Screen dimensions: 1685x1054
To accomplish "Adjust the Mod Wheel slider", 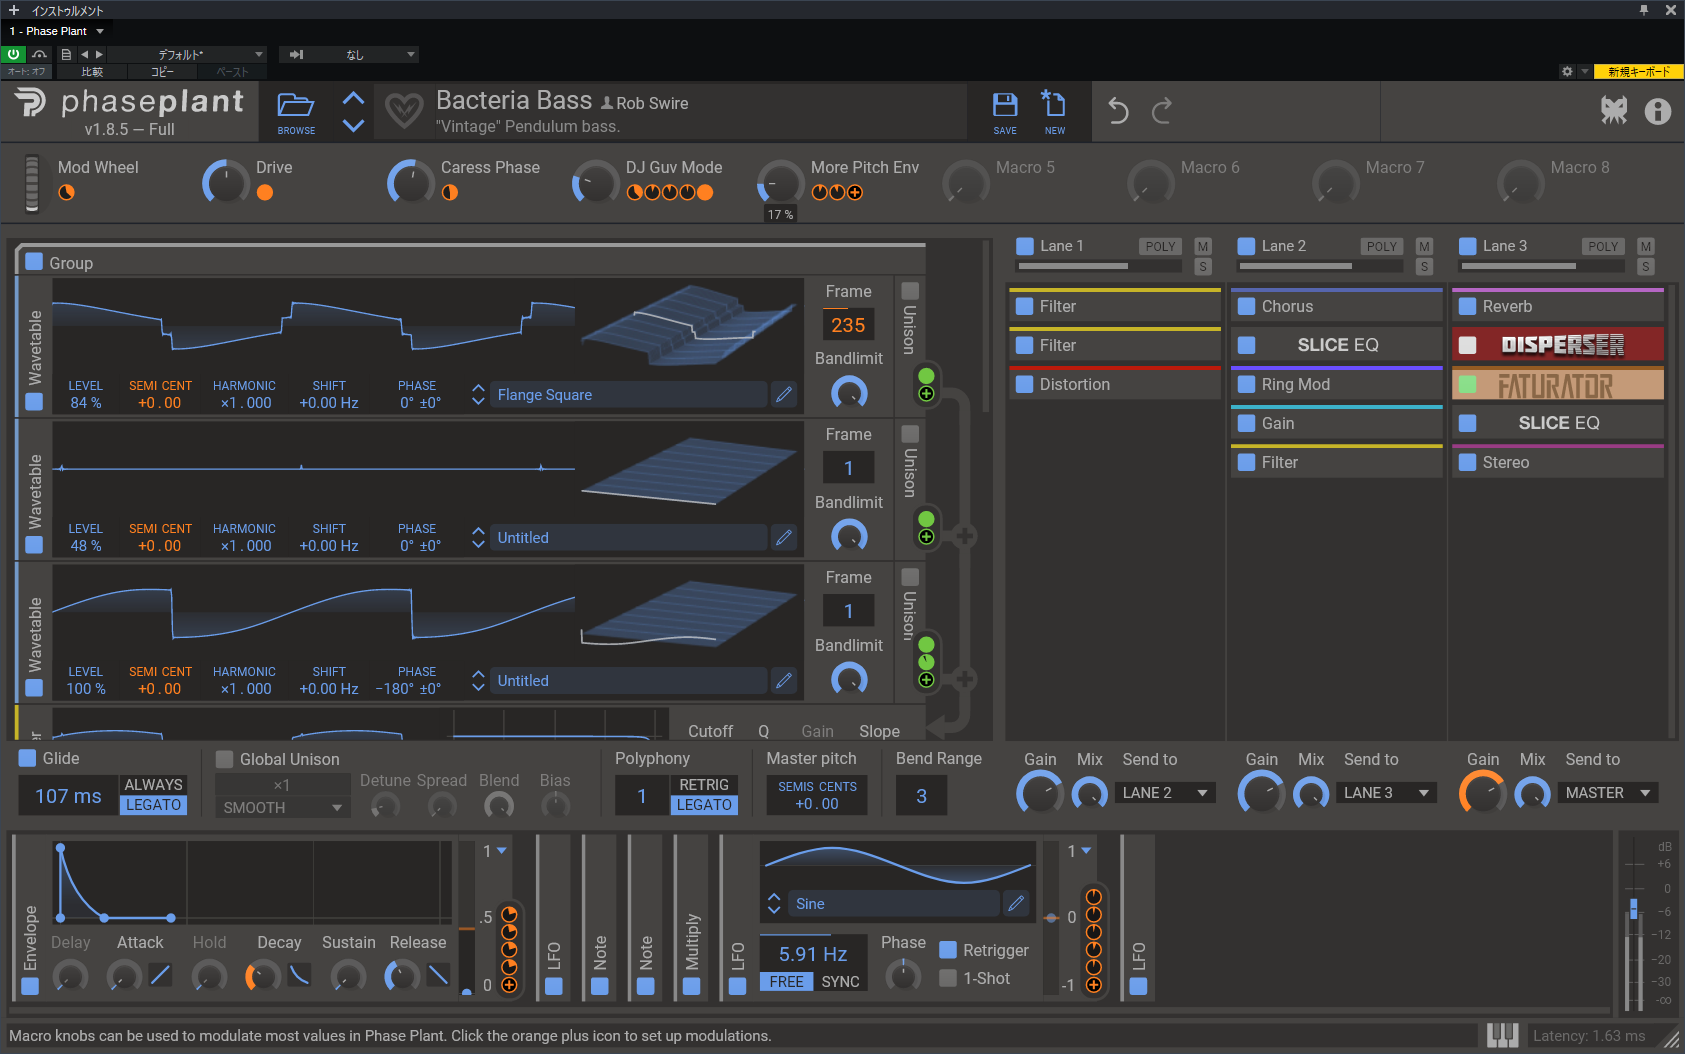I will click(32, 183).
